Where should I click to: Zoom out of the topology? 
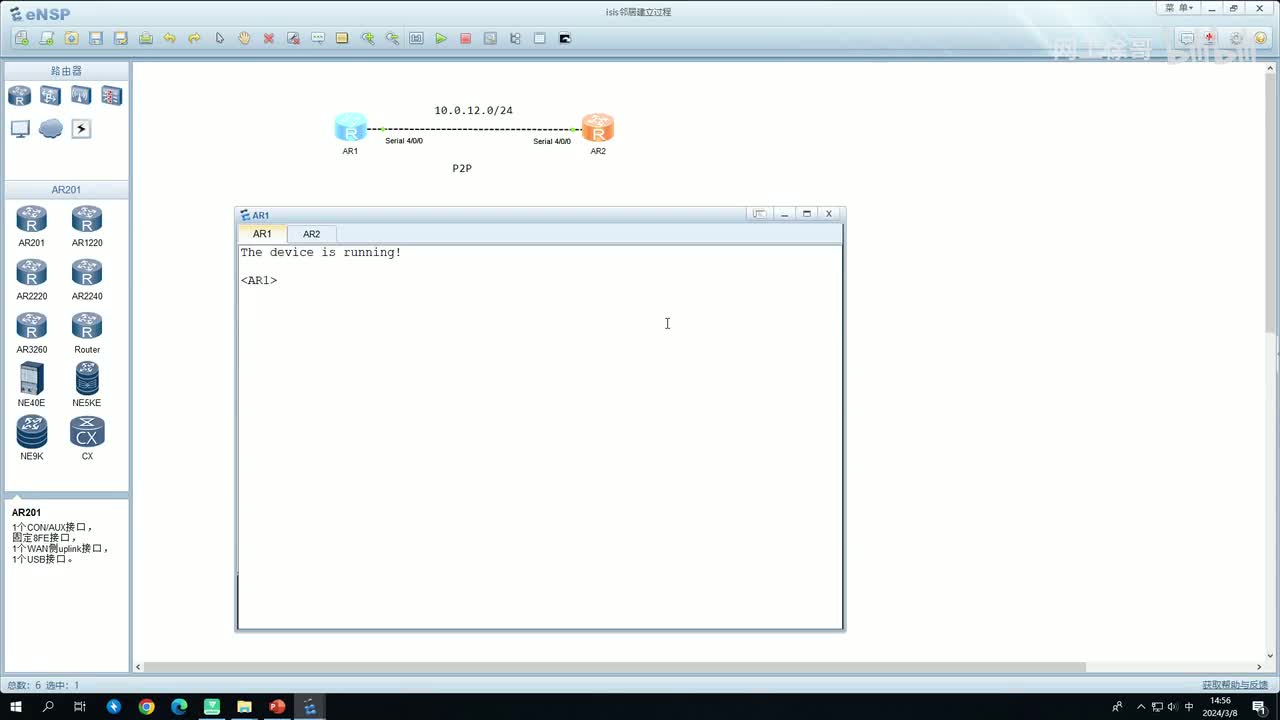(x=392, y=38)
